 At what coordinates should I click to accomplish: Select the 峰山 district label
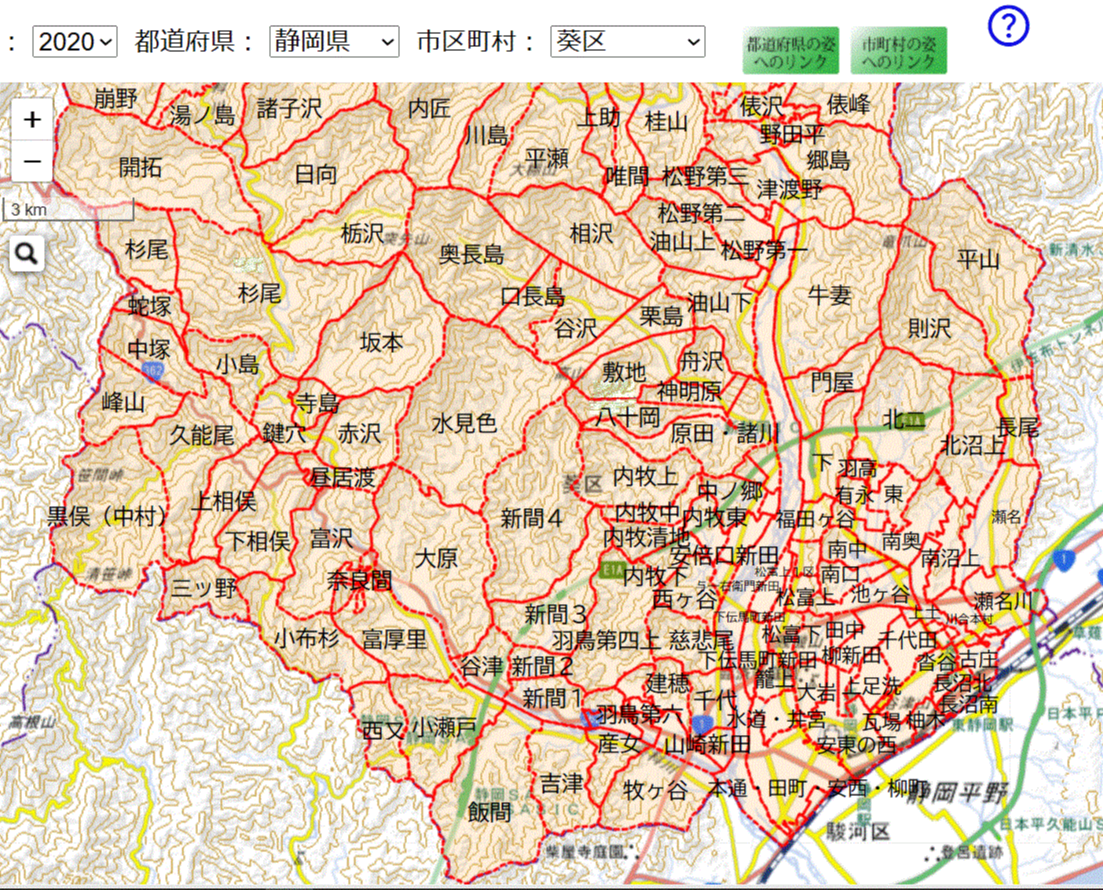123,402
